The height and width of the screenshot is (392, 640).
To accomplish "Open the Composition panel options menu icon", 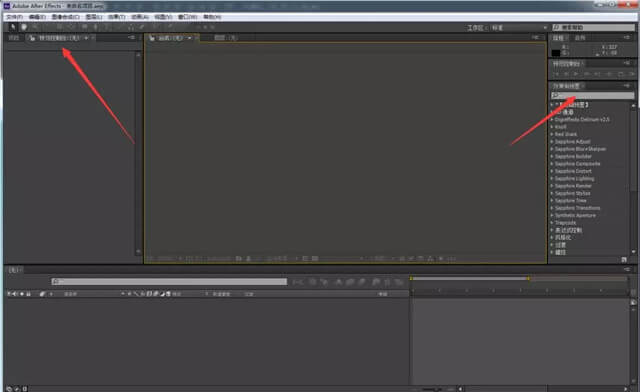I will (x=536, y=38).
